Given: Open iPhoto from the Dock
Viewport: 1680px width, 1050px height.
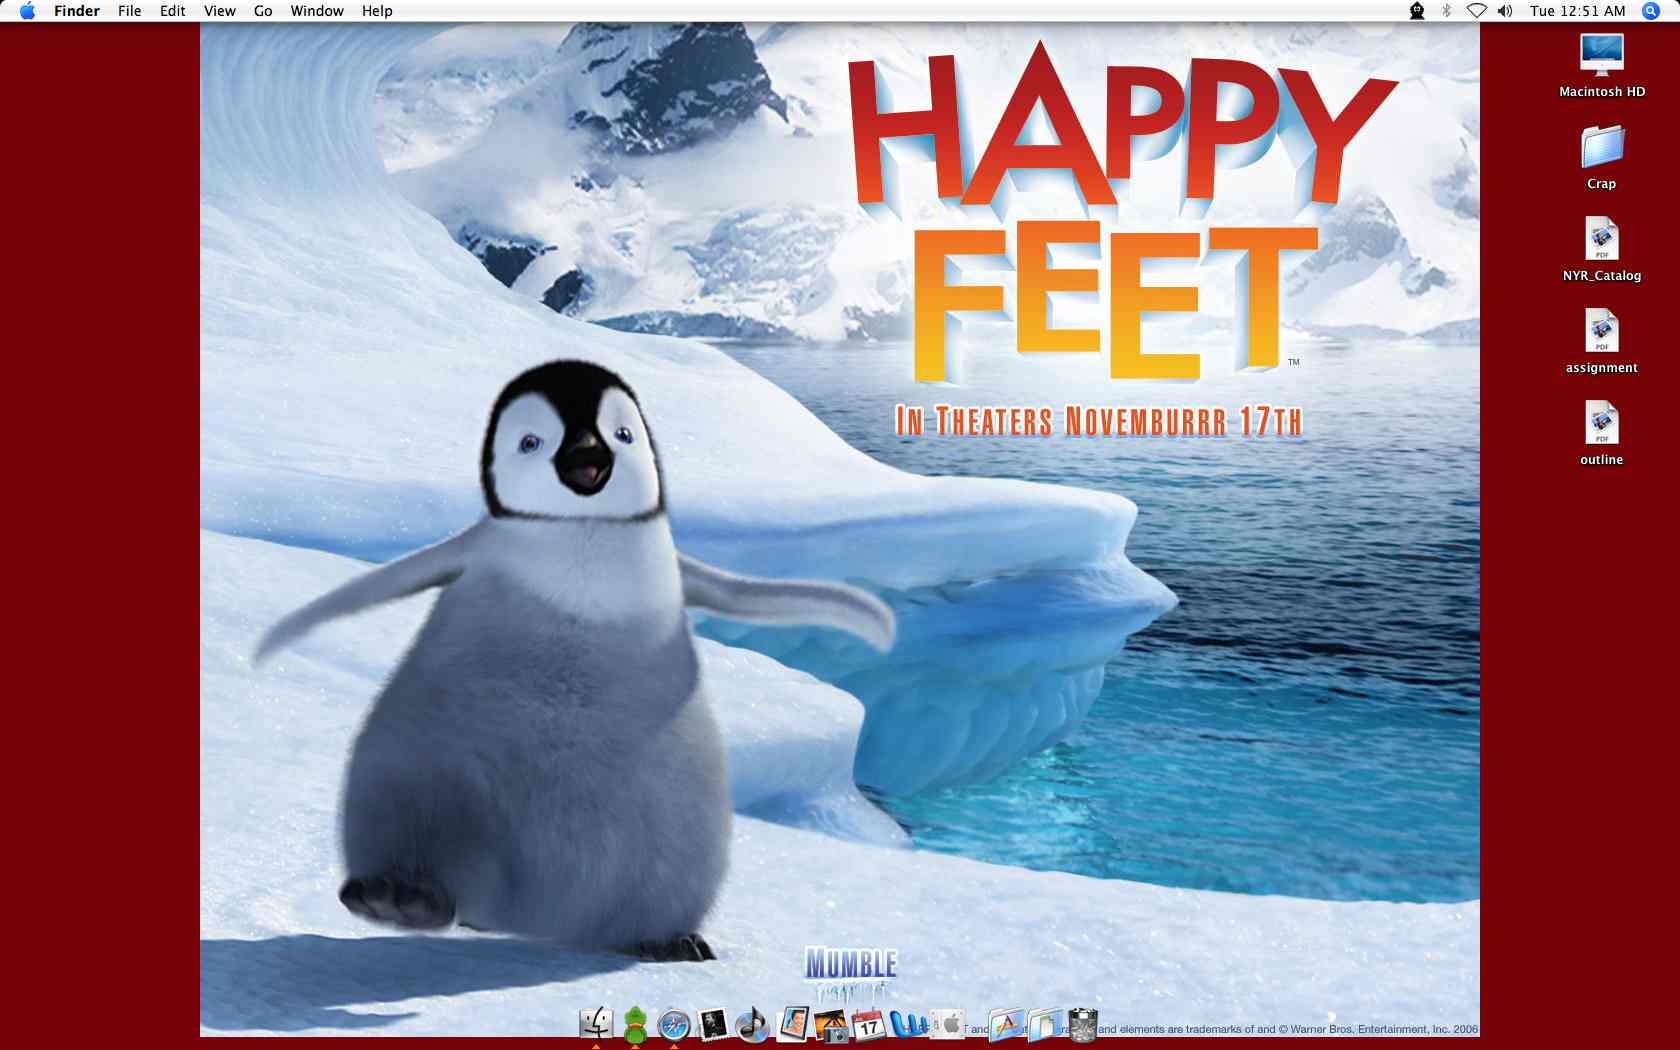Looking at the screenshot, I should 831,1024.
